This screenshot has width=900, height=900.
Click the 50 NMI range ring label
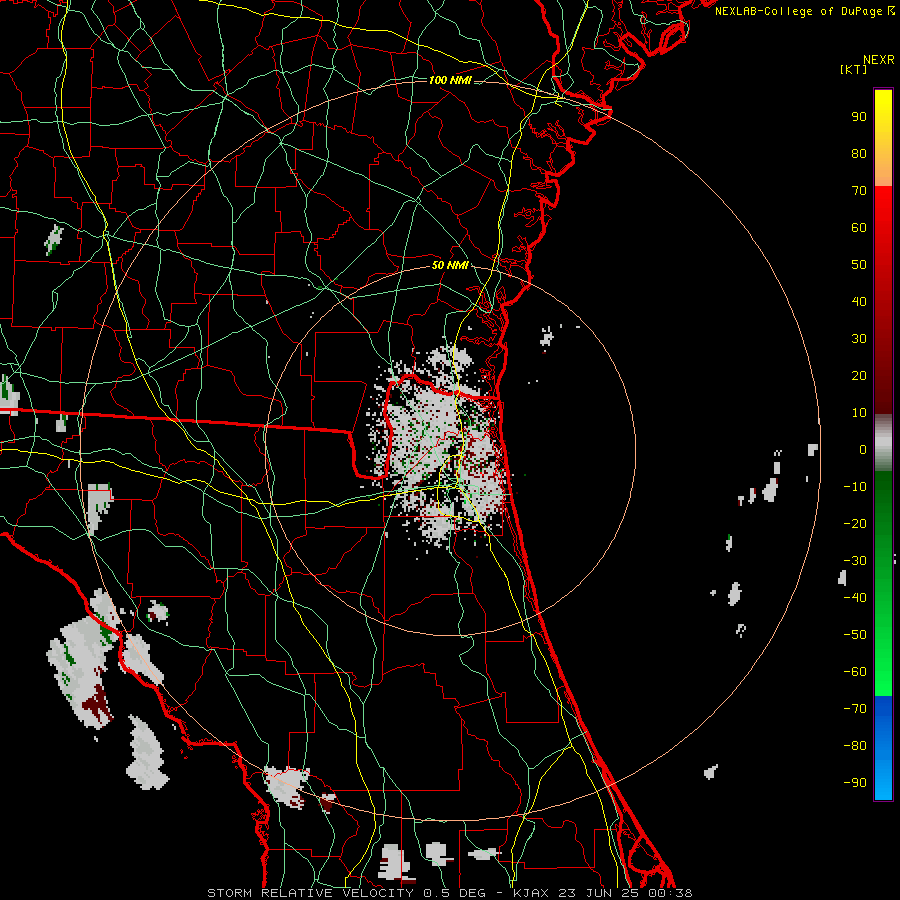pyautogui.click(x=450, y=265)
